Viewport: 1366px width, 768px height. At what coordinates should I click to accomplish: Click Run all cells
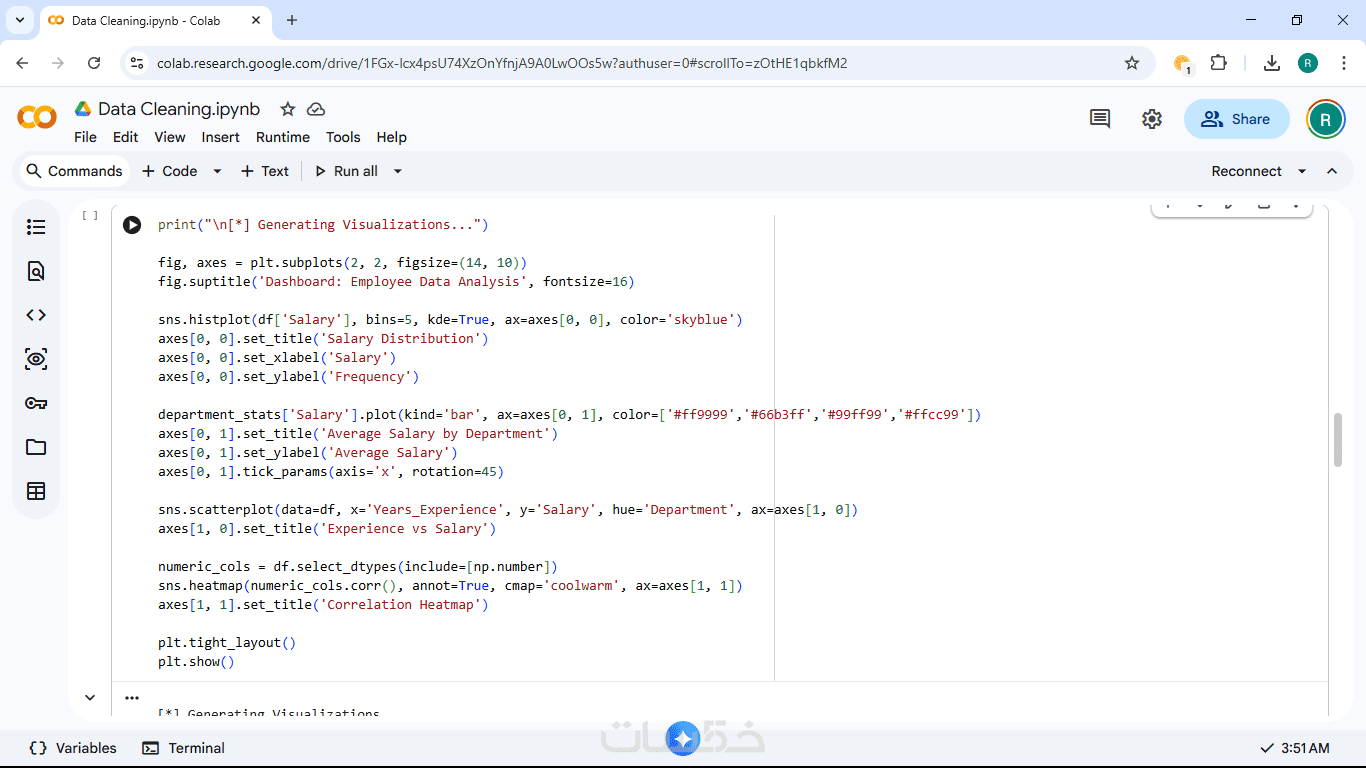pos(346,171)
